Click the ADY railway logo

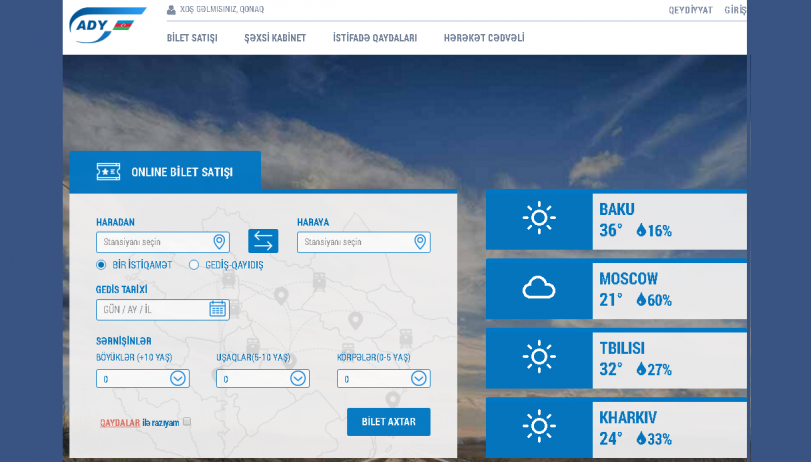coord(108,25)
